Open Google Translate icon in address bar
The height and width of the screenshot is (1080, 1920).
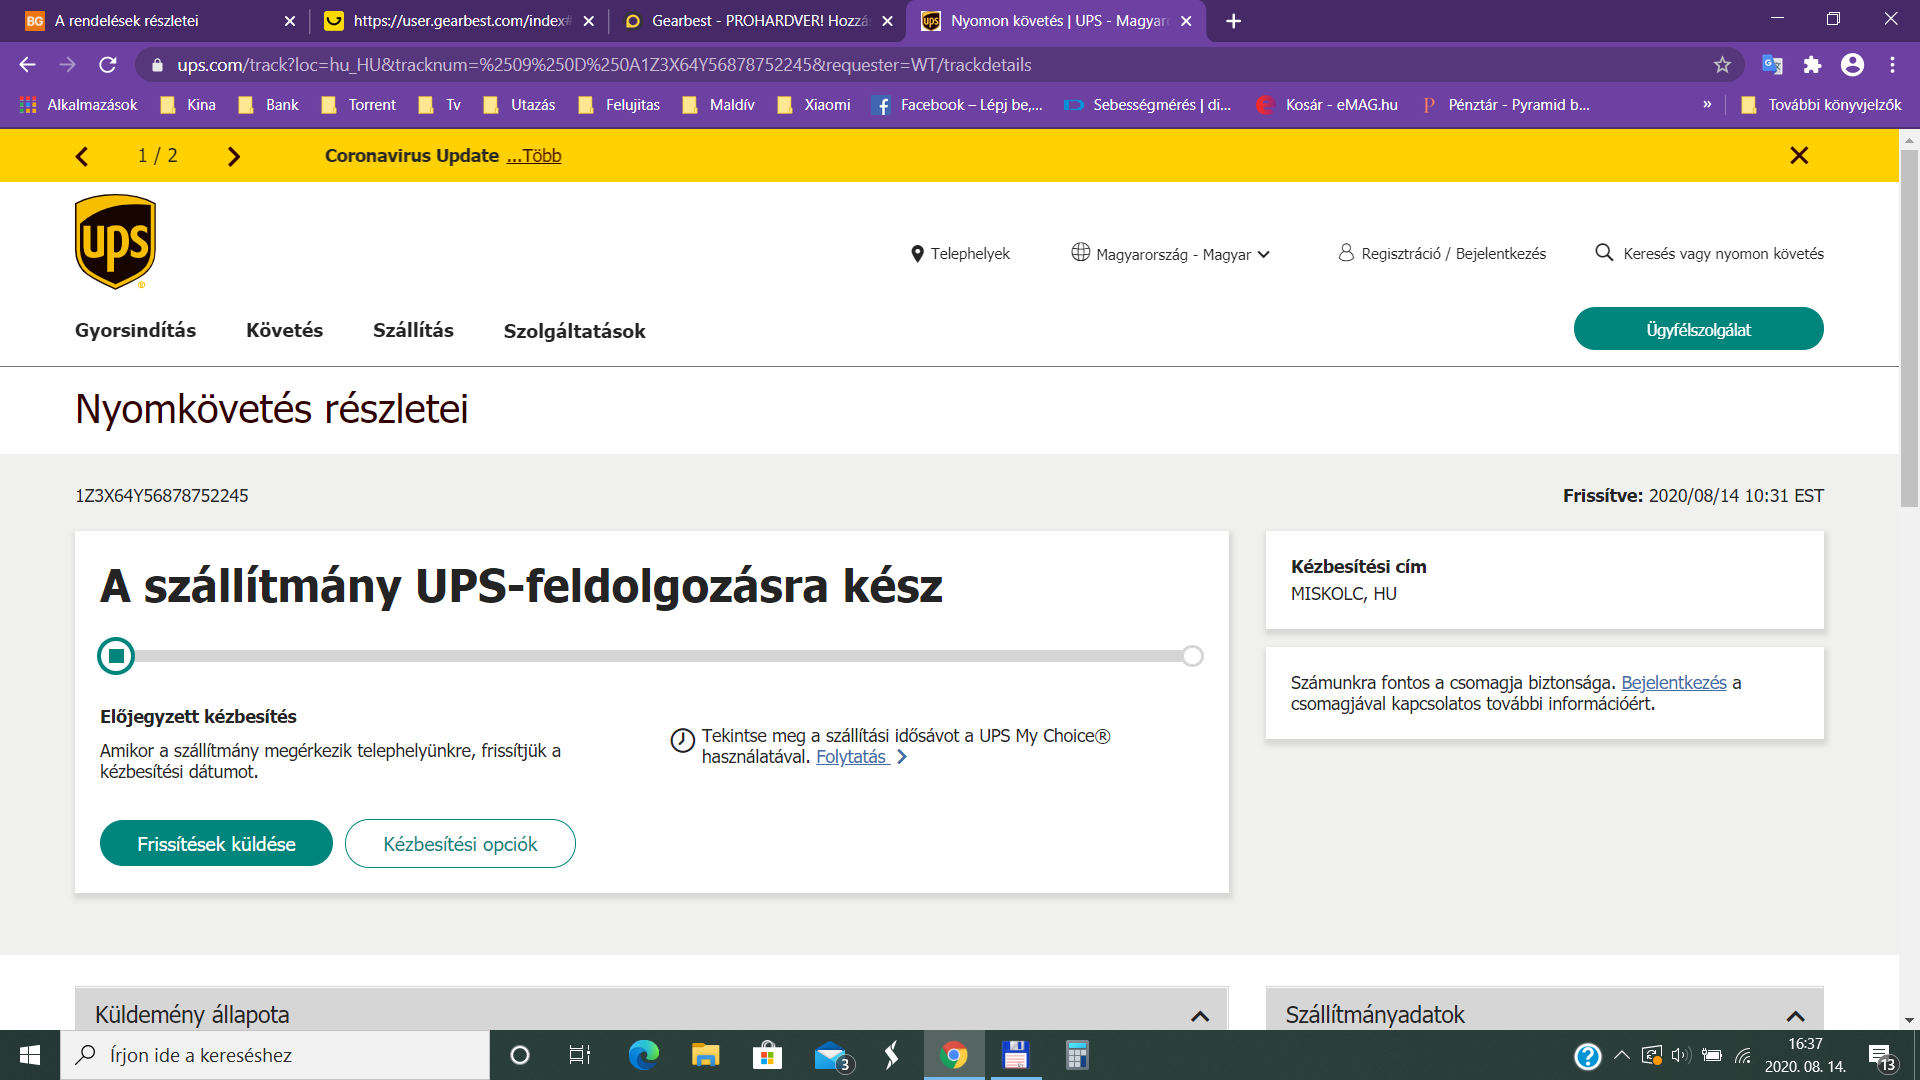tap(1772, 65)
